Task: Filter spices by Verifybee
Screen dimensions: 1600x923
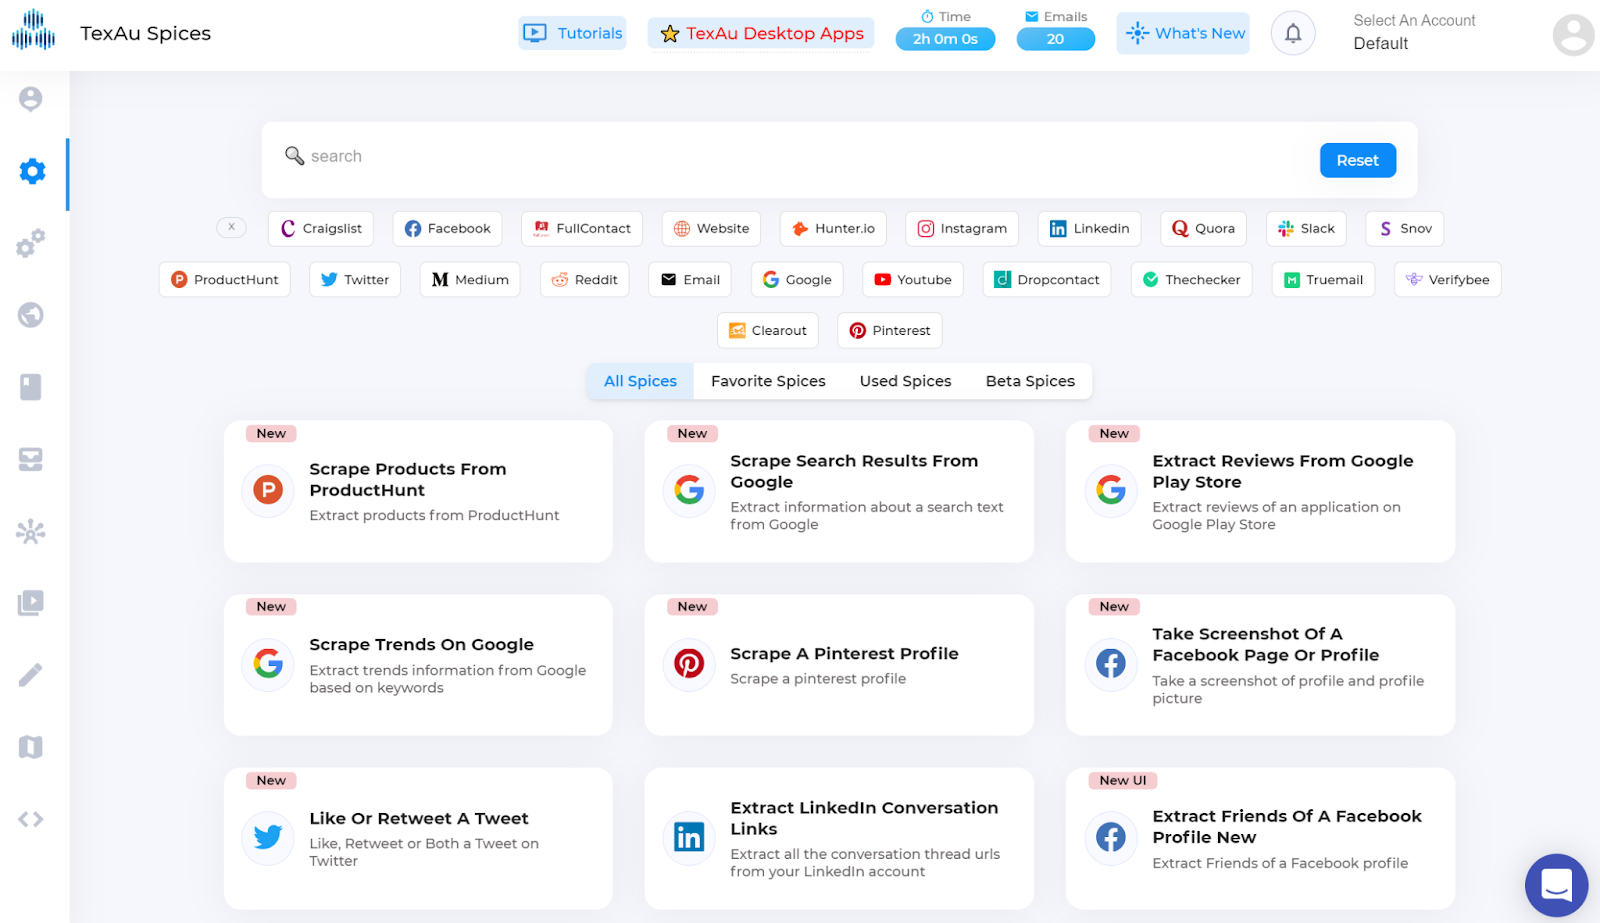Action: coord(1447,279)
